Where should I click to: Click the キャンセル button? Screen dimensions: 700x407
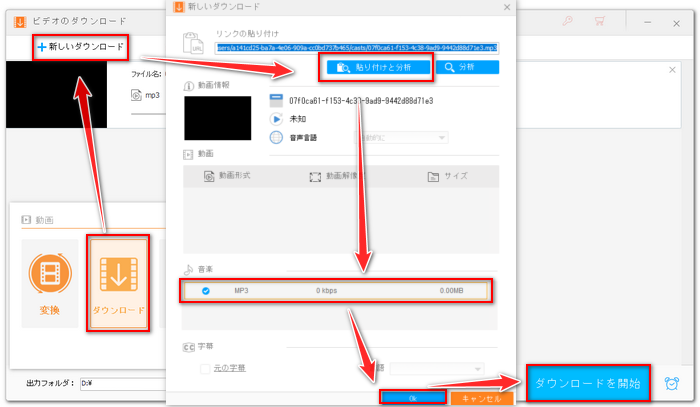coord(481,398)
